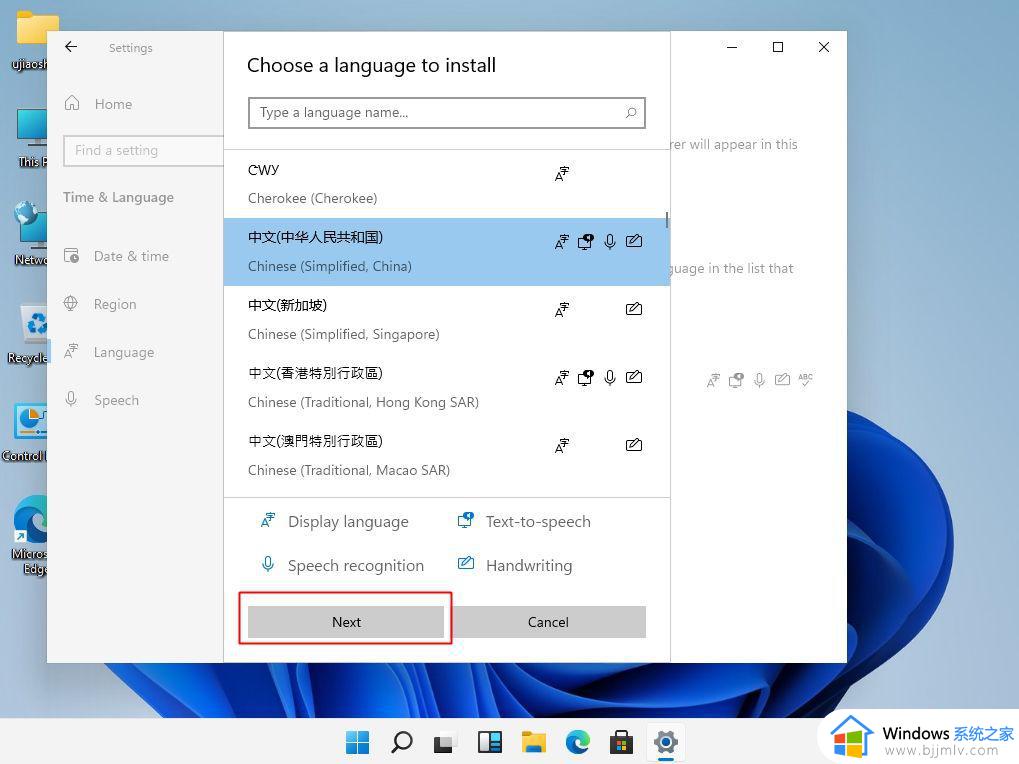Screen dimensions: 1019x764
Task: Open taskbar Search magnifier
Action: point(402,742)
